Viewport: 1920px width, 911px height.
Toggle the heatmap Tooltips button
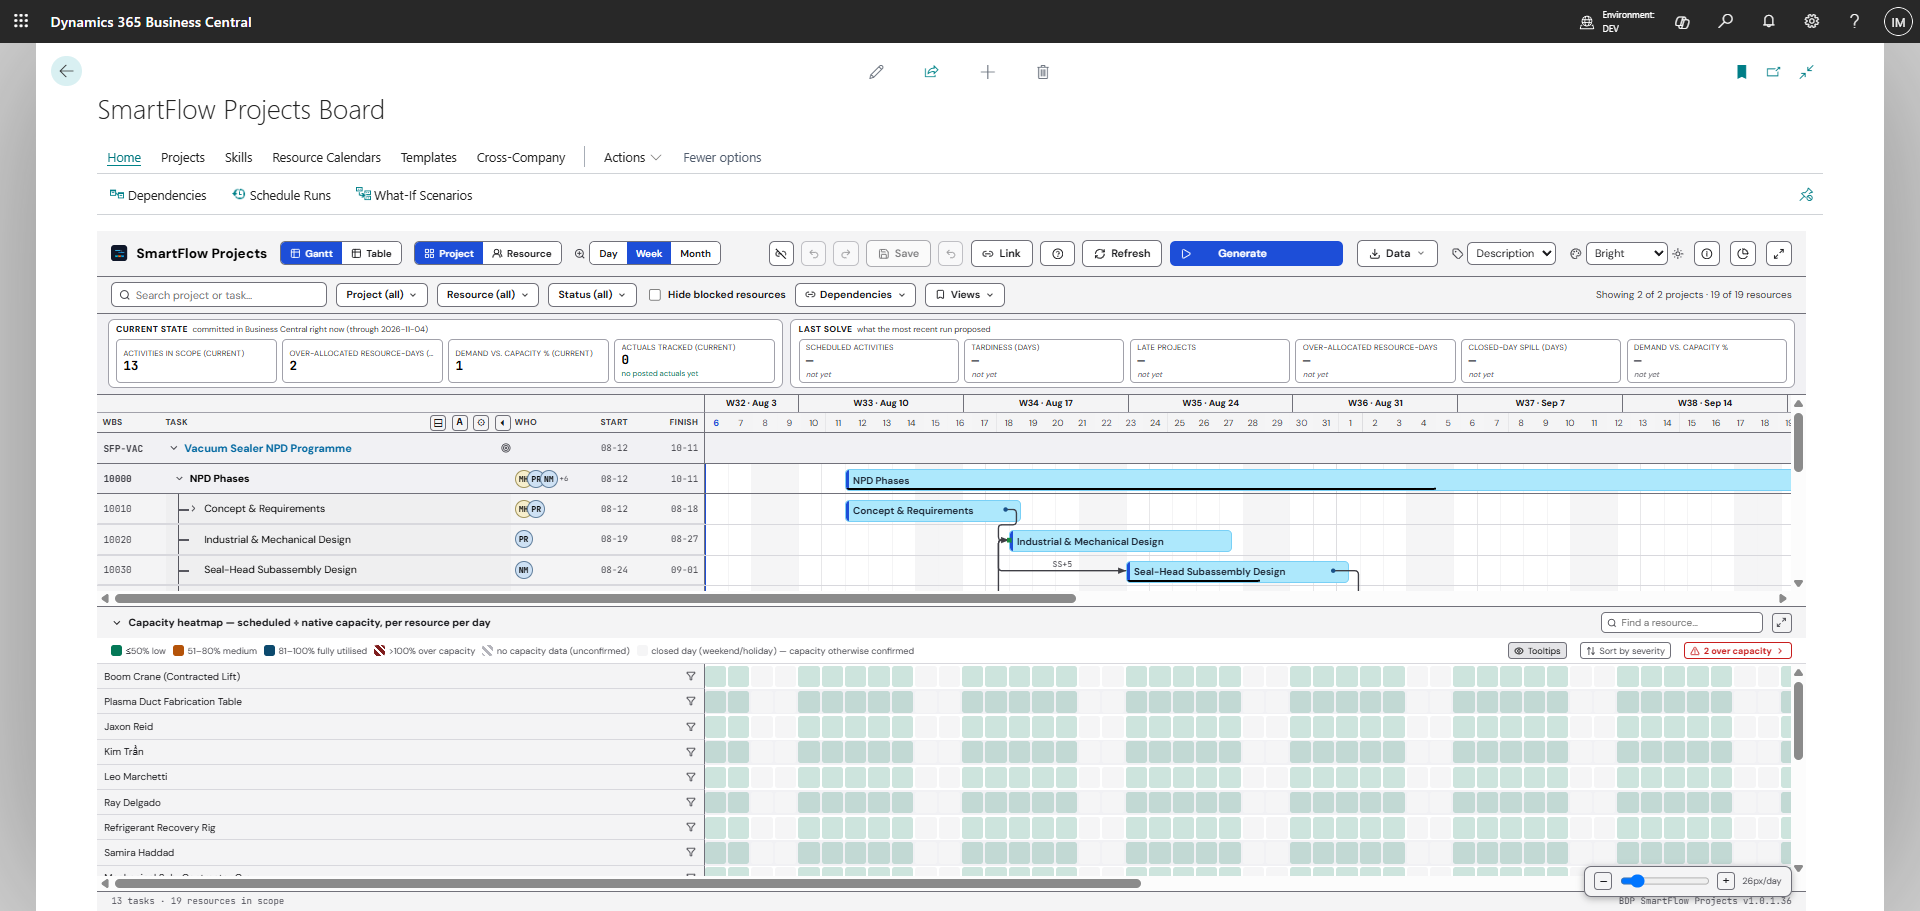click(1538, 651)
